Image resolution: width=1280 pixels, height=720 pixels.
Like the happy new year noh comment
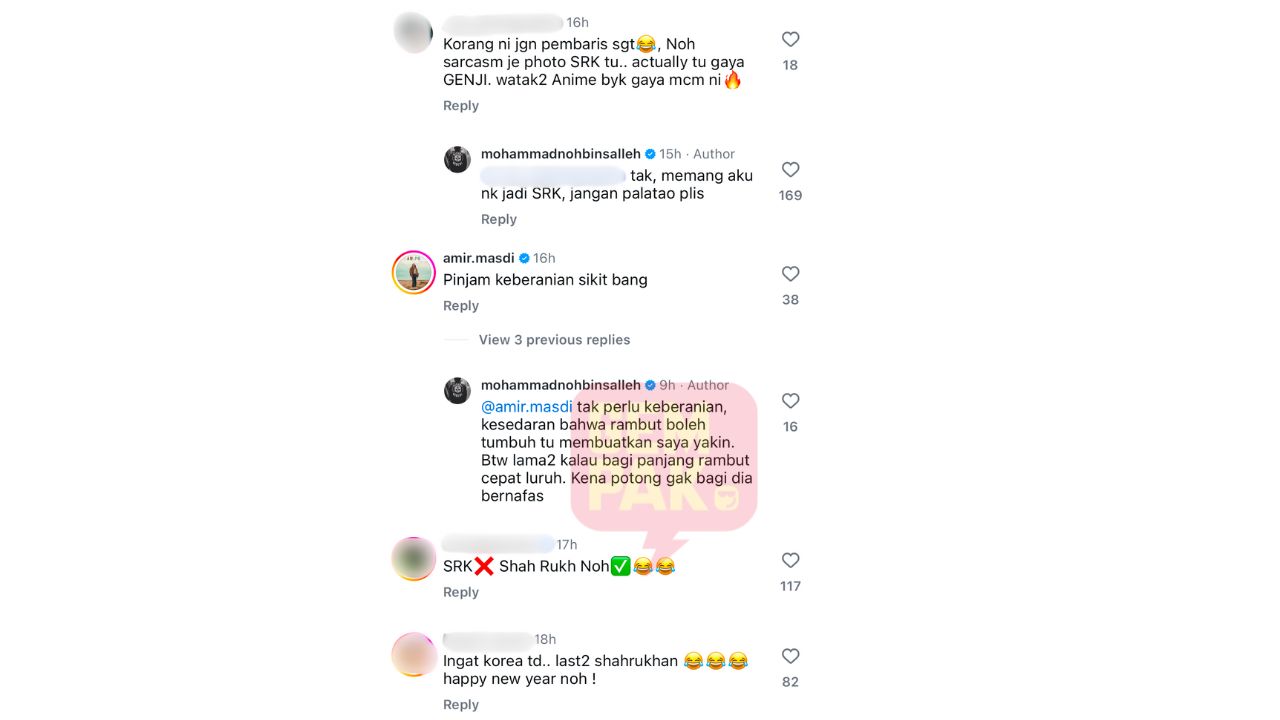tap(790, 656)
